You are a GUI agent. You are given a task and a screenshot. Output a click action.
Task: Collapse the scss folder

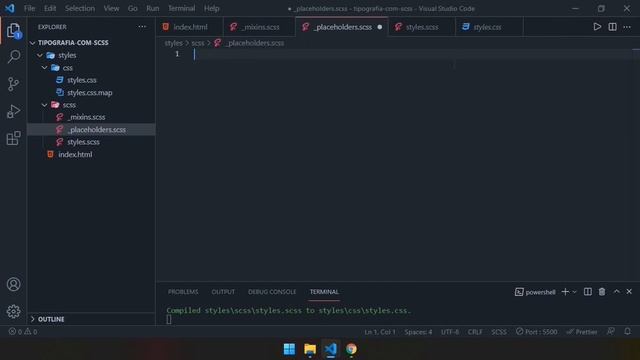pyautogui.click(x=44, y=105)
